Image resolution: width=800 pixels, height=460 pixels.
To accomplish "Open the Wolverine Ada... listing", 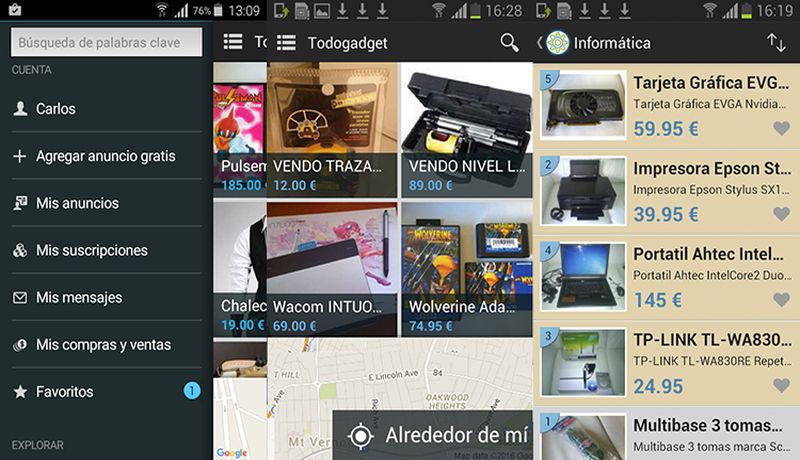I will tap(467, 269).
